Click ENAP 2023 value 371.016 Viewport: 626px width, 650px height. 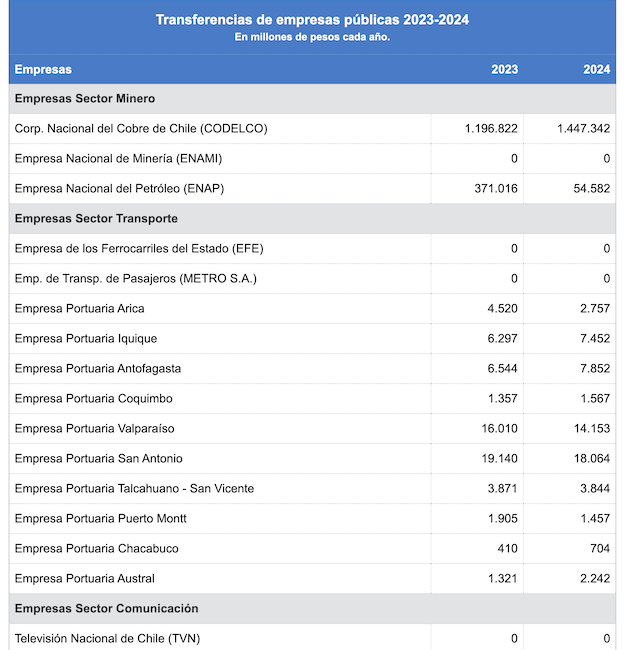point(496,189)
